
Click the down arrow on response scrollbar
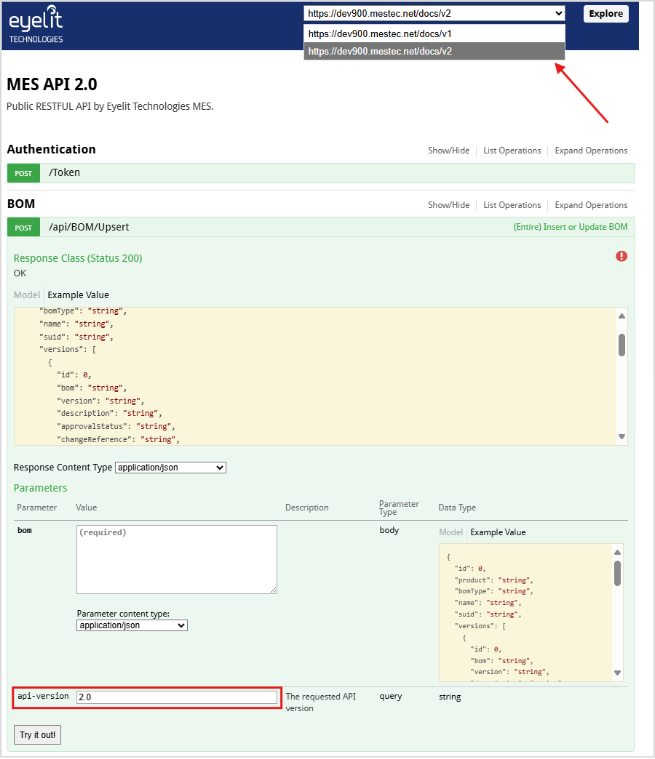(622, 437)
